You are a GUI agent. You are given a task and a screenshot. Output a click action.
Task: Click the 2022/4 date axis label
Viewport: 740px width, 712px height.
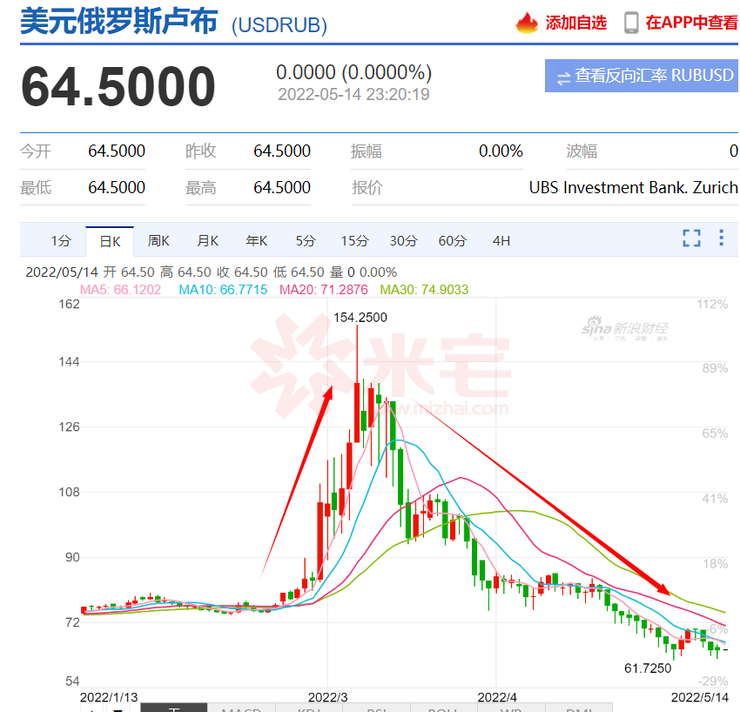pyautogui.click(x=497, y=697)
